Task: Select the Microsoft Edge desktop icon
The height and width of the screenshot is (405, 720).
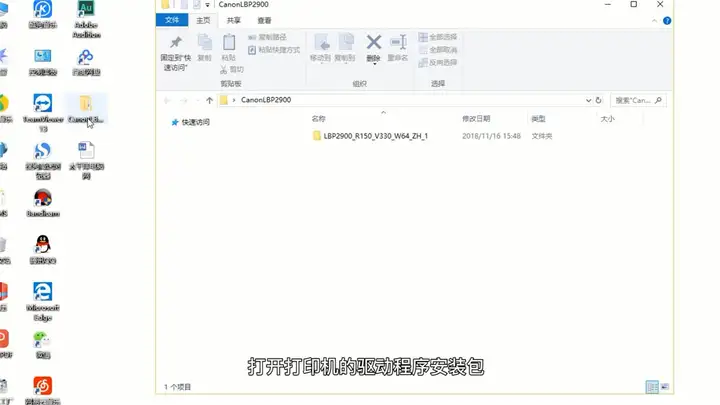Action: [x=43, y=302]
